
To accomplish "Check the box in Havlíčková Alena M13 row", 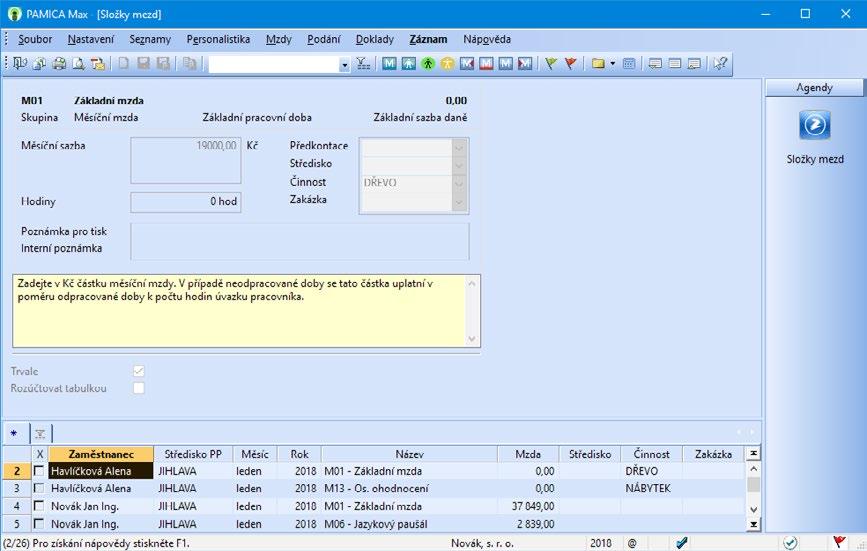I will (x=39, y=488).
